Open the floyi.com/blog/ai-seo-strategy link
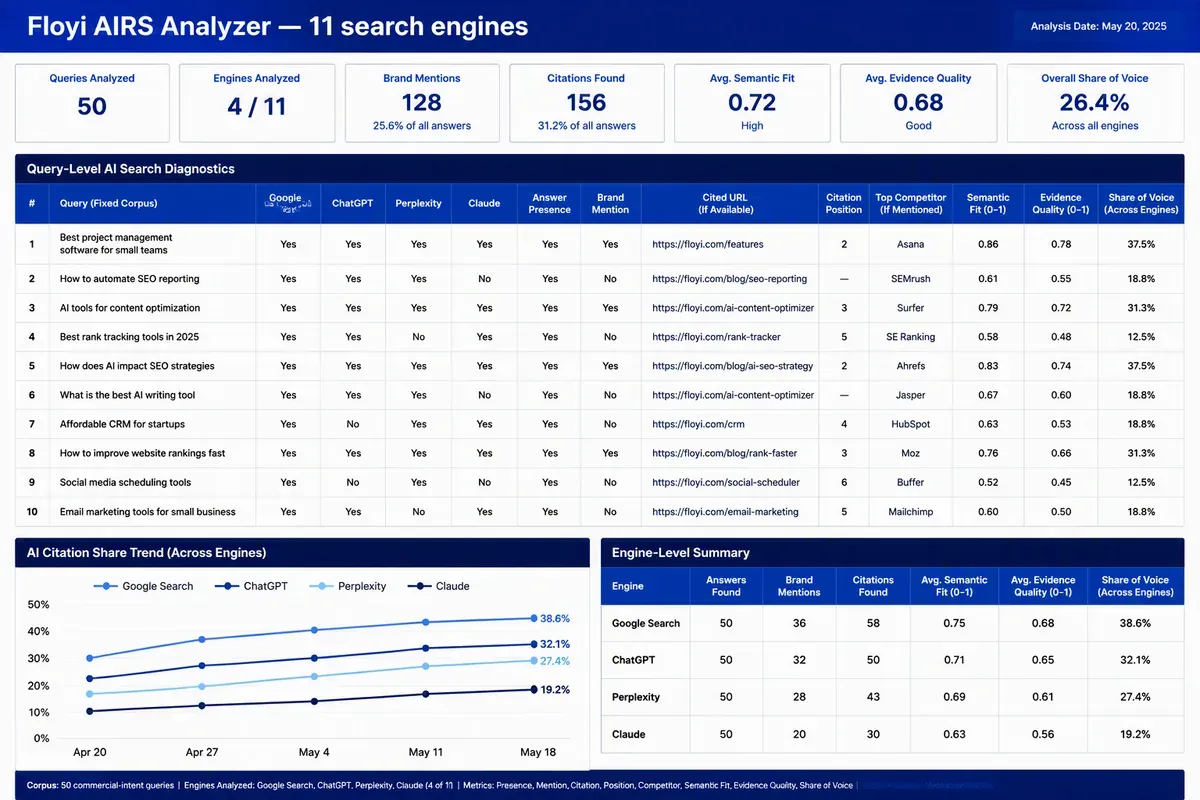The width and height of the screenshot is (1200, 800). click(733, 366)
